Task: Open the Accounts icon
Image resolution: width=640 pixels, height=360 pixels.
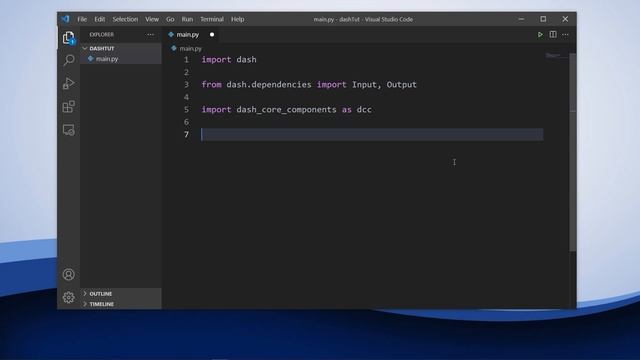Action: pyautogui.click(x=69, y=274)
